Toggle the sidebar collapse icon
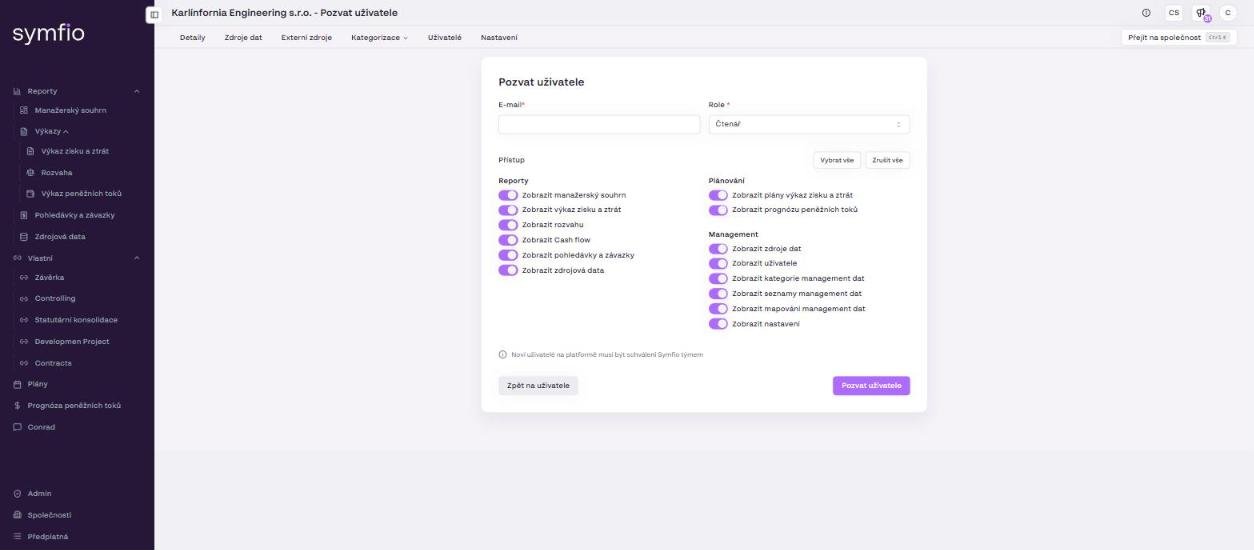The image size is (1254, 550). pyautogui.click(x=153, y=14)
